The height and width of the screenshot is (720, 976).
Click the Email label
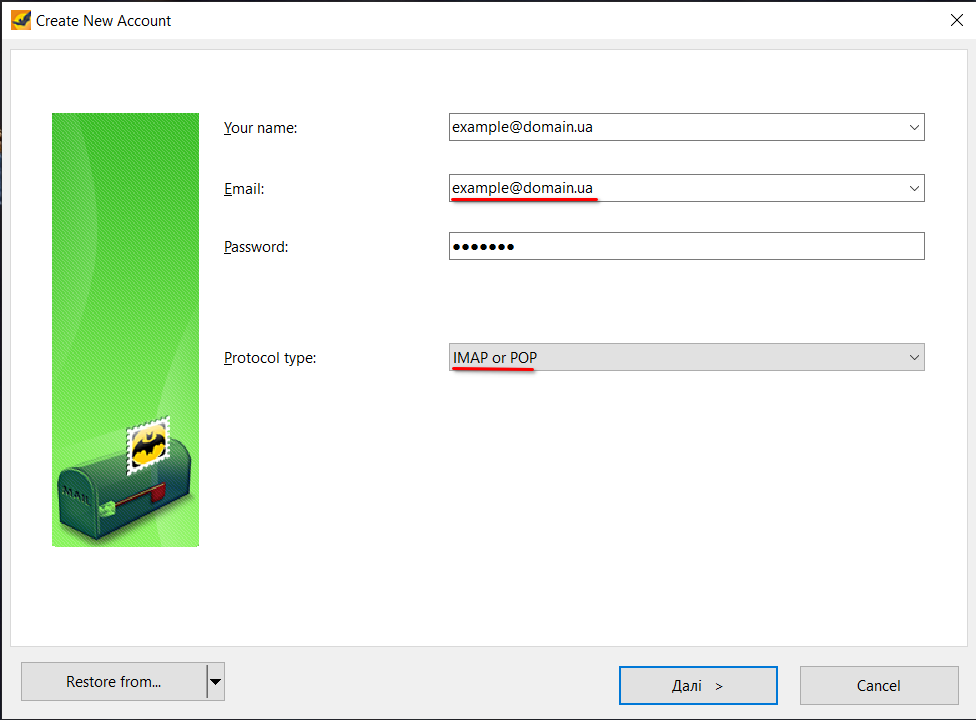(244, 188)
